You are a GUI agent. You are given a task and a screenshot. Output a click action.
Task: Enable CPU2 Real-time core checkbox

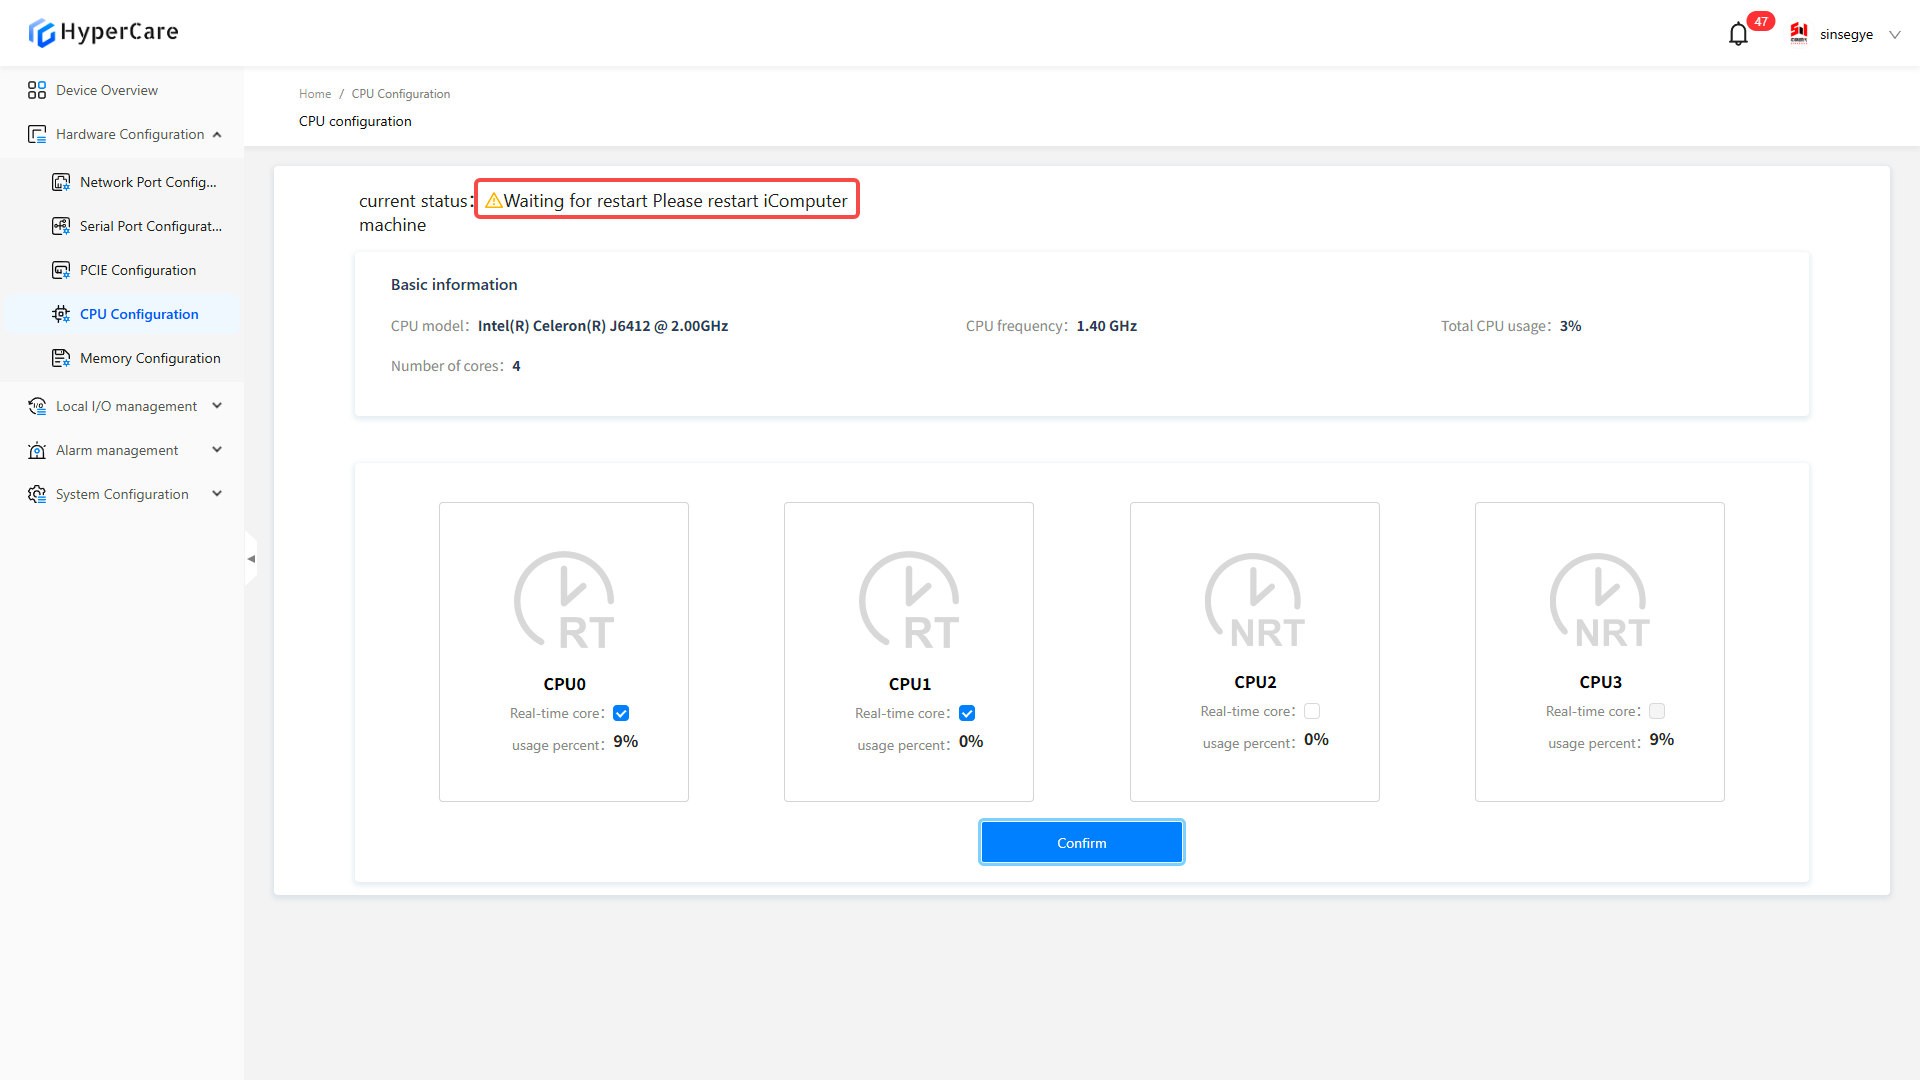tap(1312, 711)
